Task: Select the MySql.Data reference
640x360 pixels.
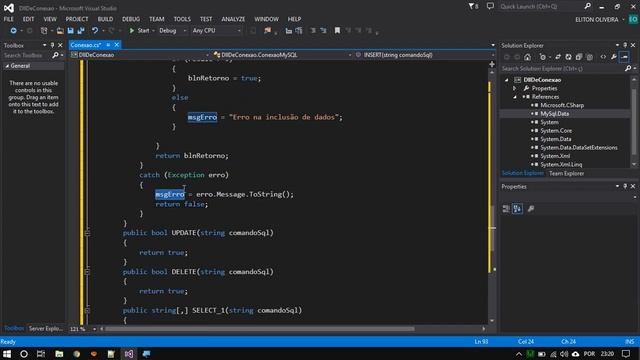Action: (554, 114)
